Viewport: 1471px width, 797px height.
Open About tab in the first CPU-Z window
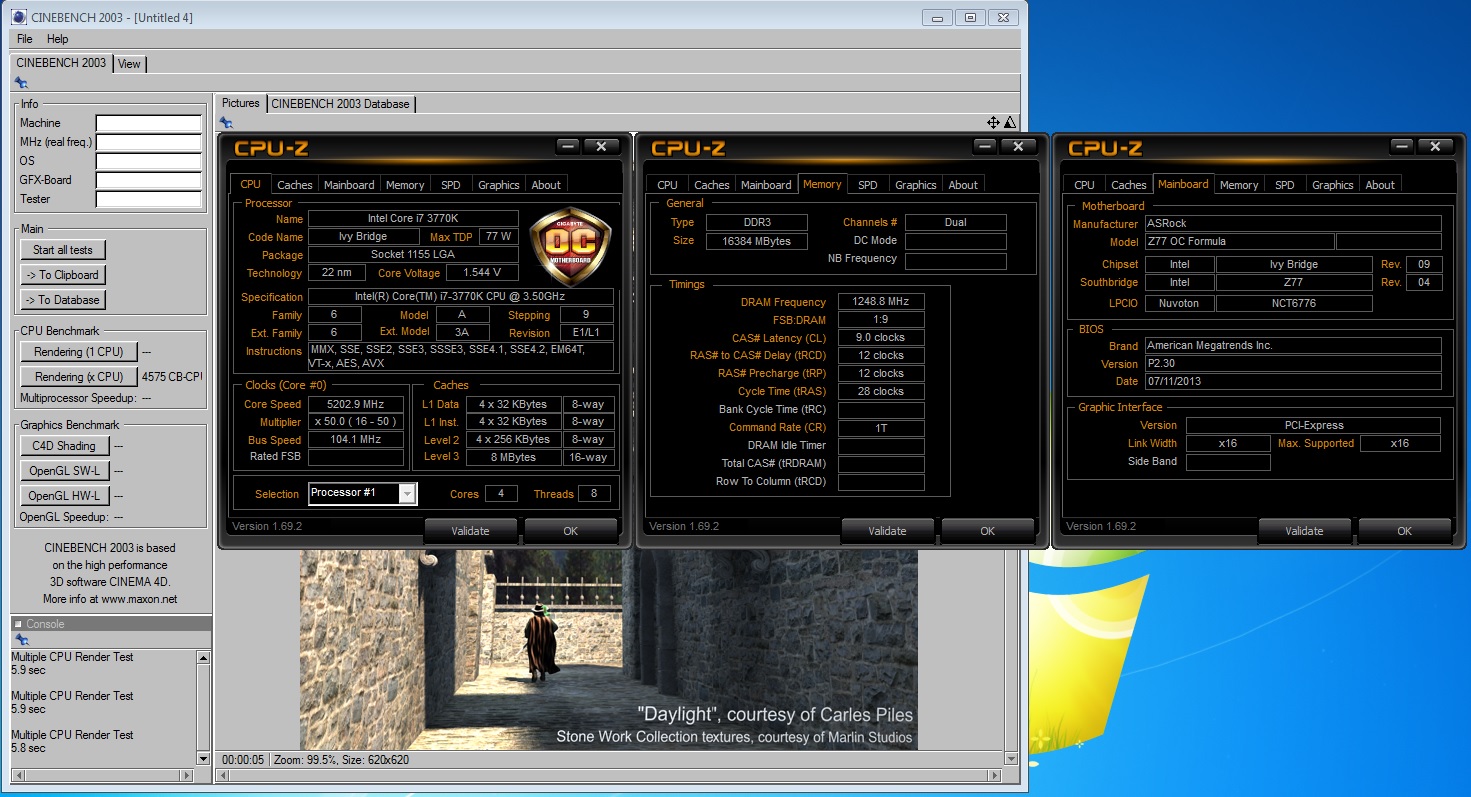pyautogui.click(x=546, y=185)
